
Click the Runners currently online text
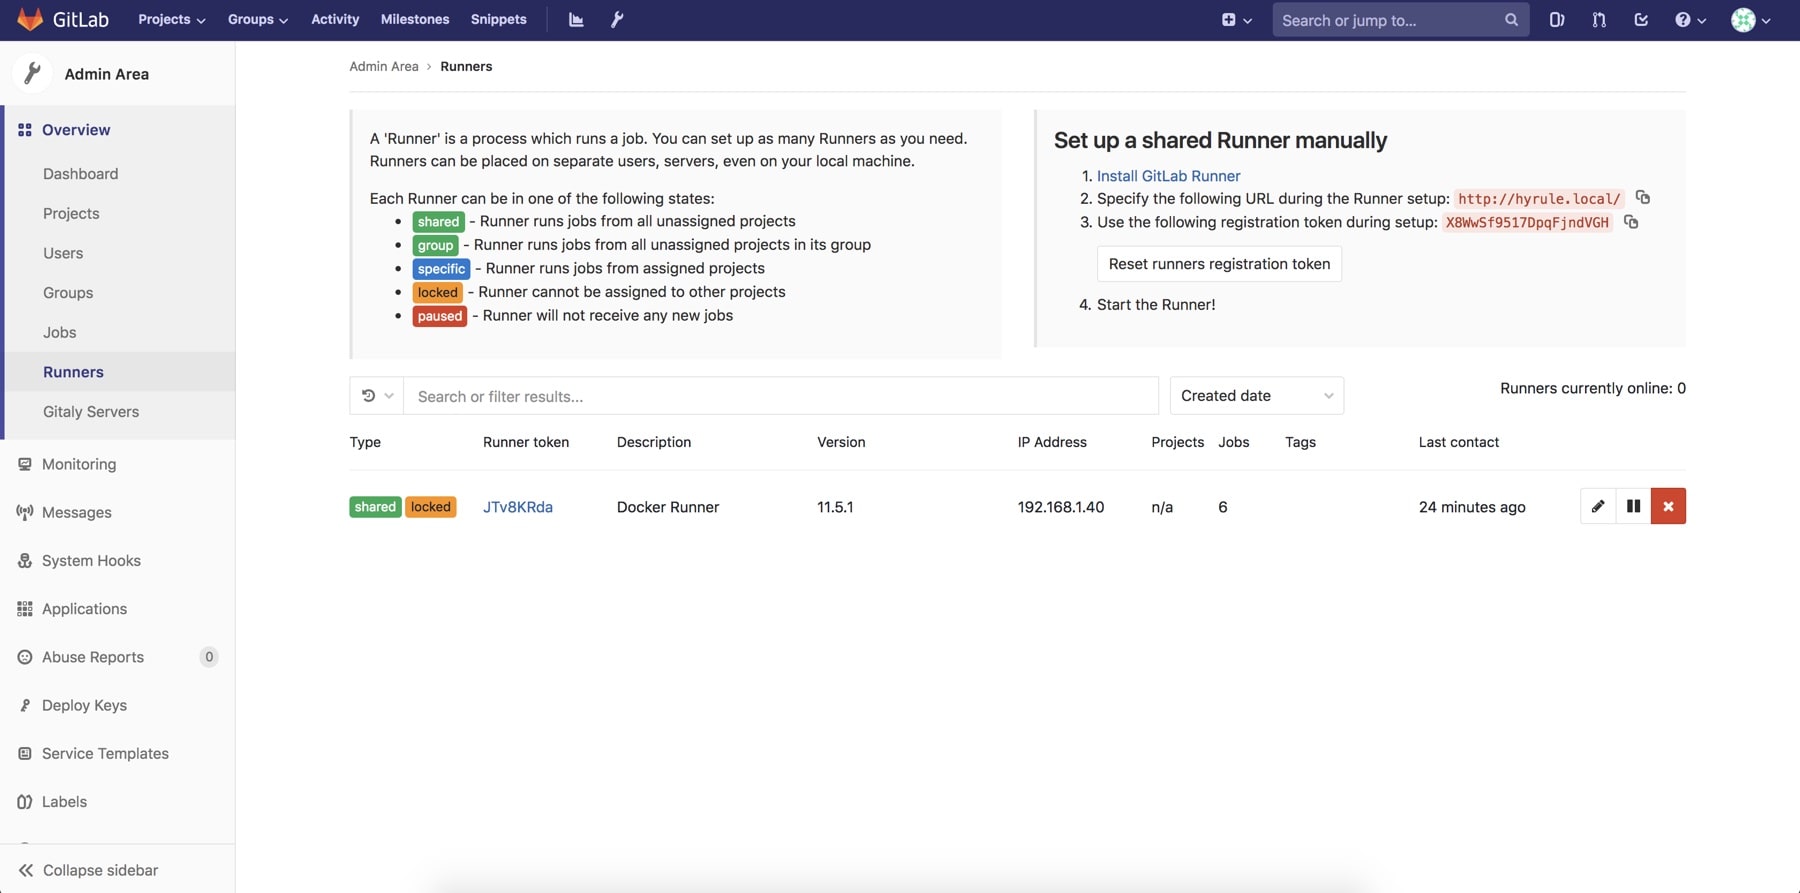[x=1593, y=388]
